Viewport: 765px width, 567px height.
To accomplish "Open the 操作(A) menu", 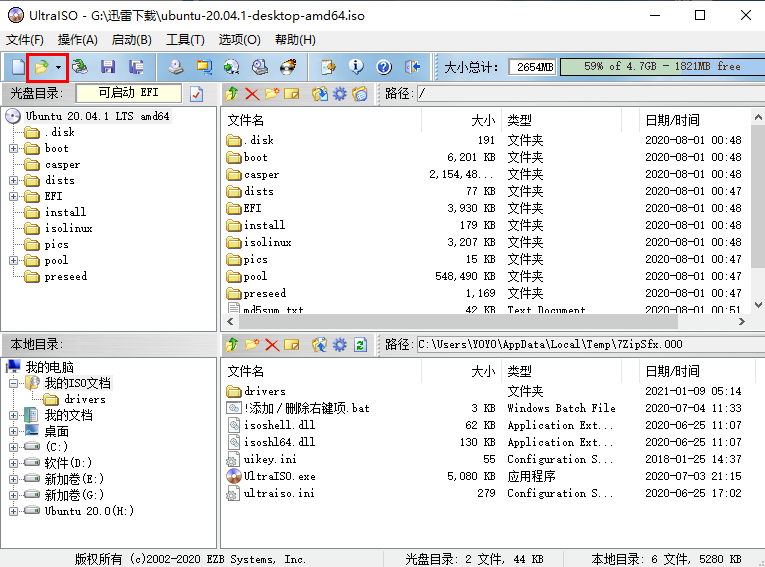I will click(78, 40).
